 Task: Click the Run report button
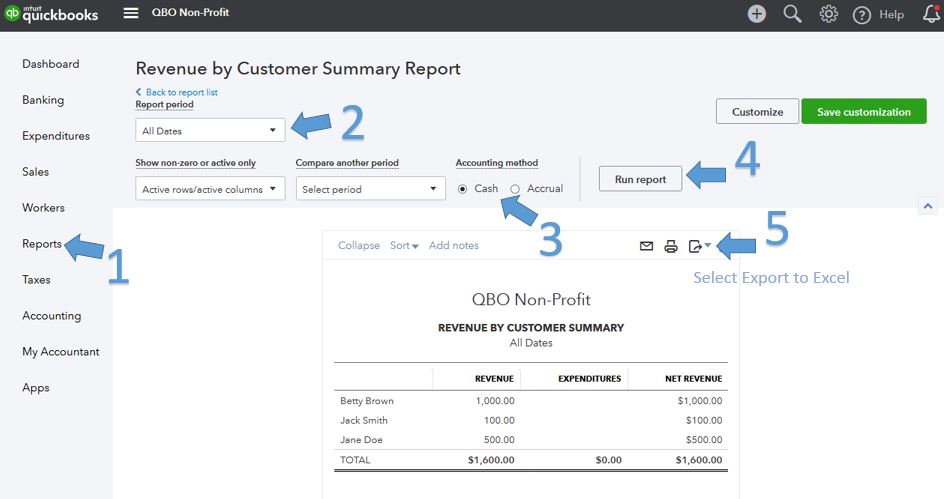pyautogui.click(x=640, y=179)
